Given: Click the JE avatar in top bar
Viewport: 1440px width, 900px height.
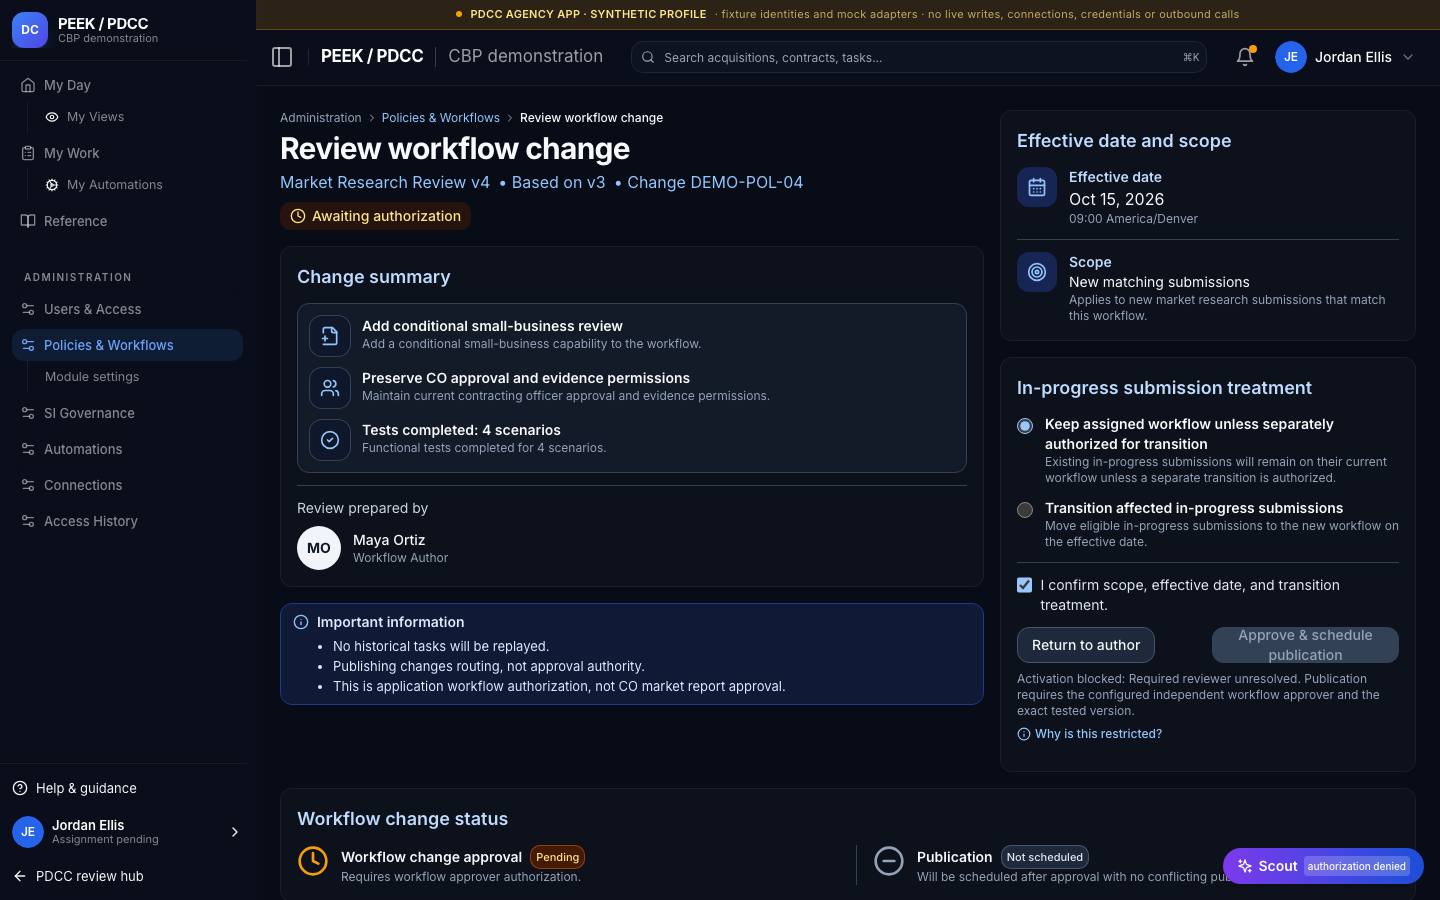Looking at the screenshot, I should click(1291, 57).
